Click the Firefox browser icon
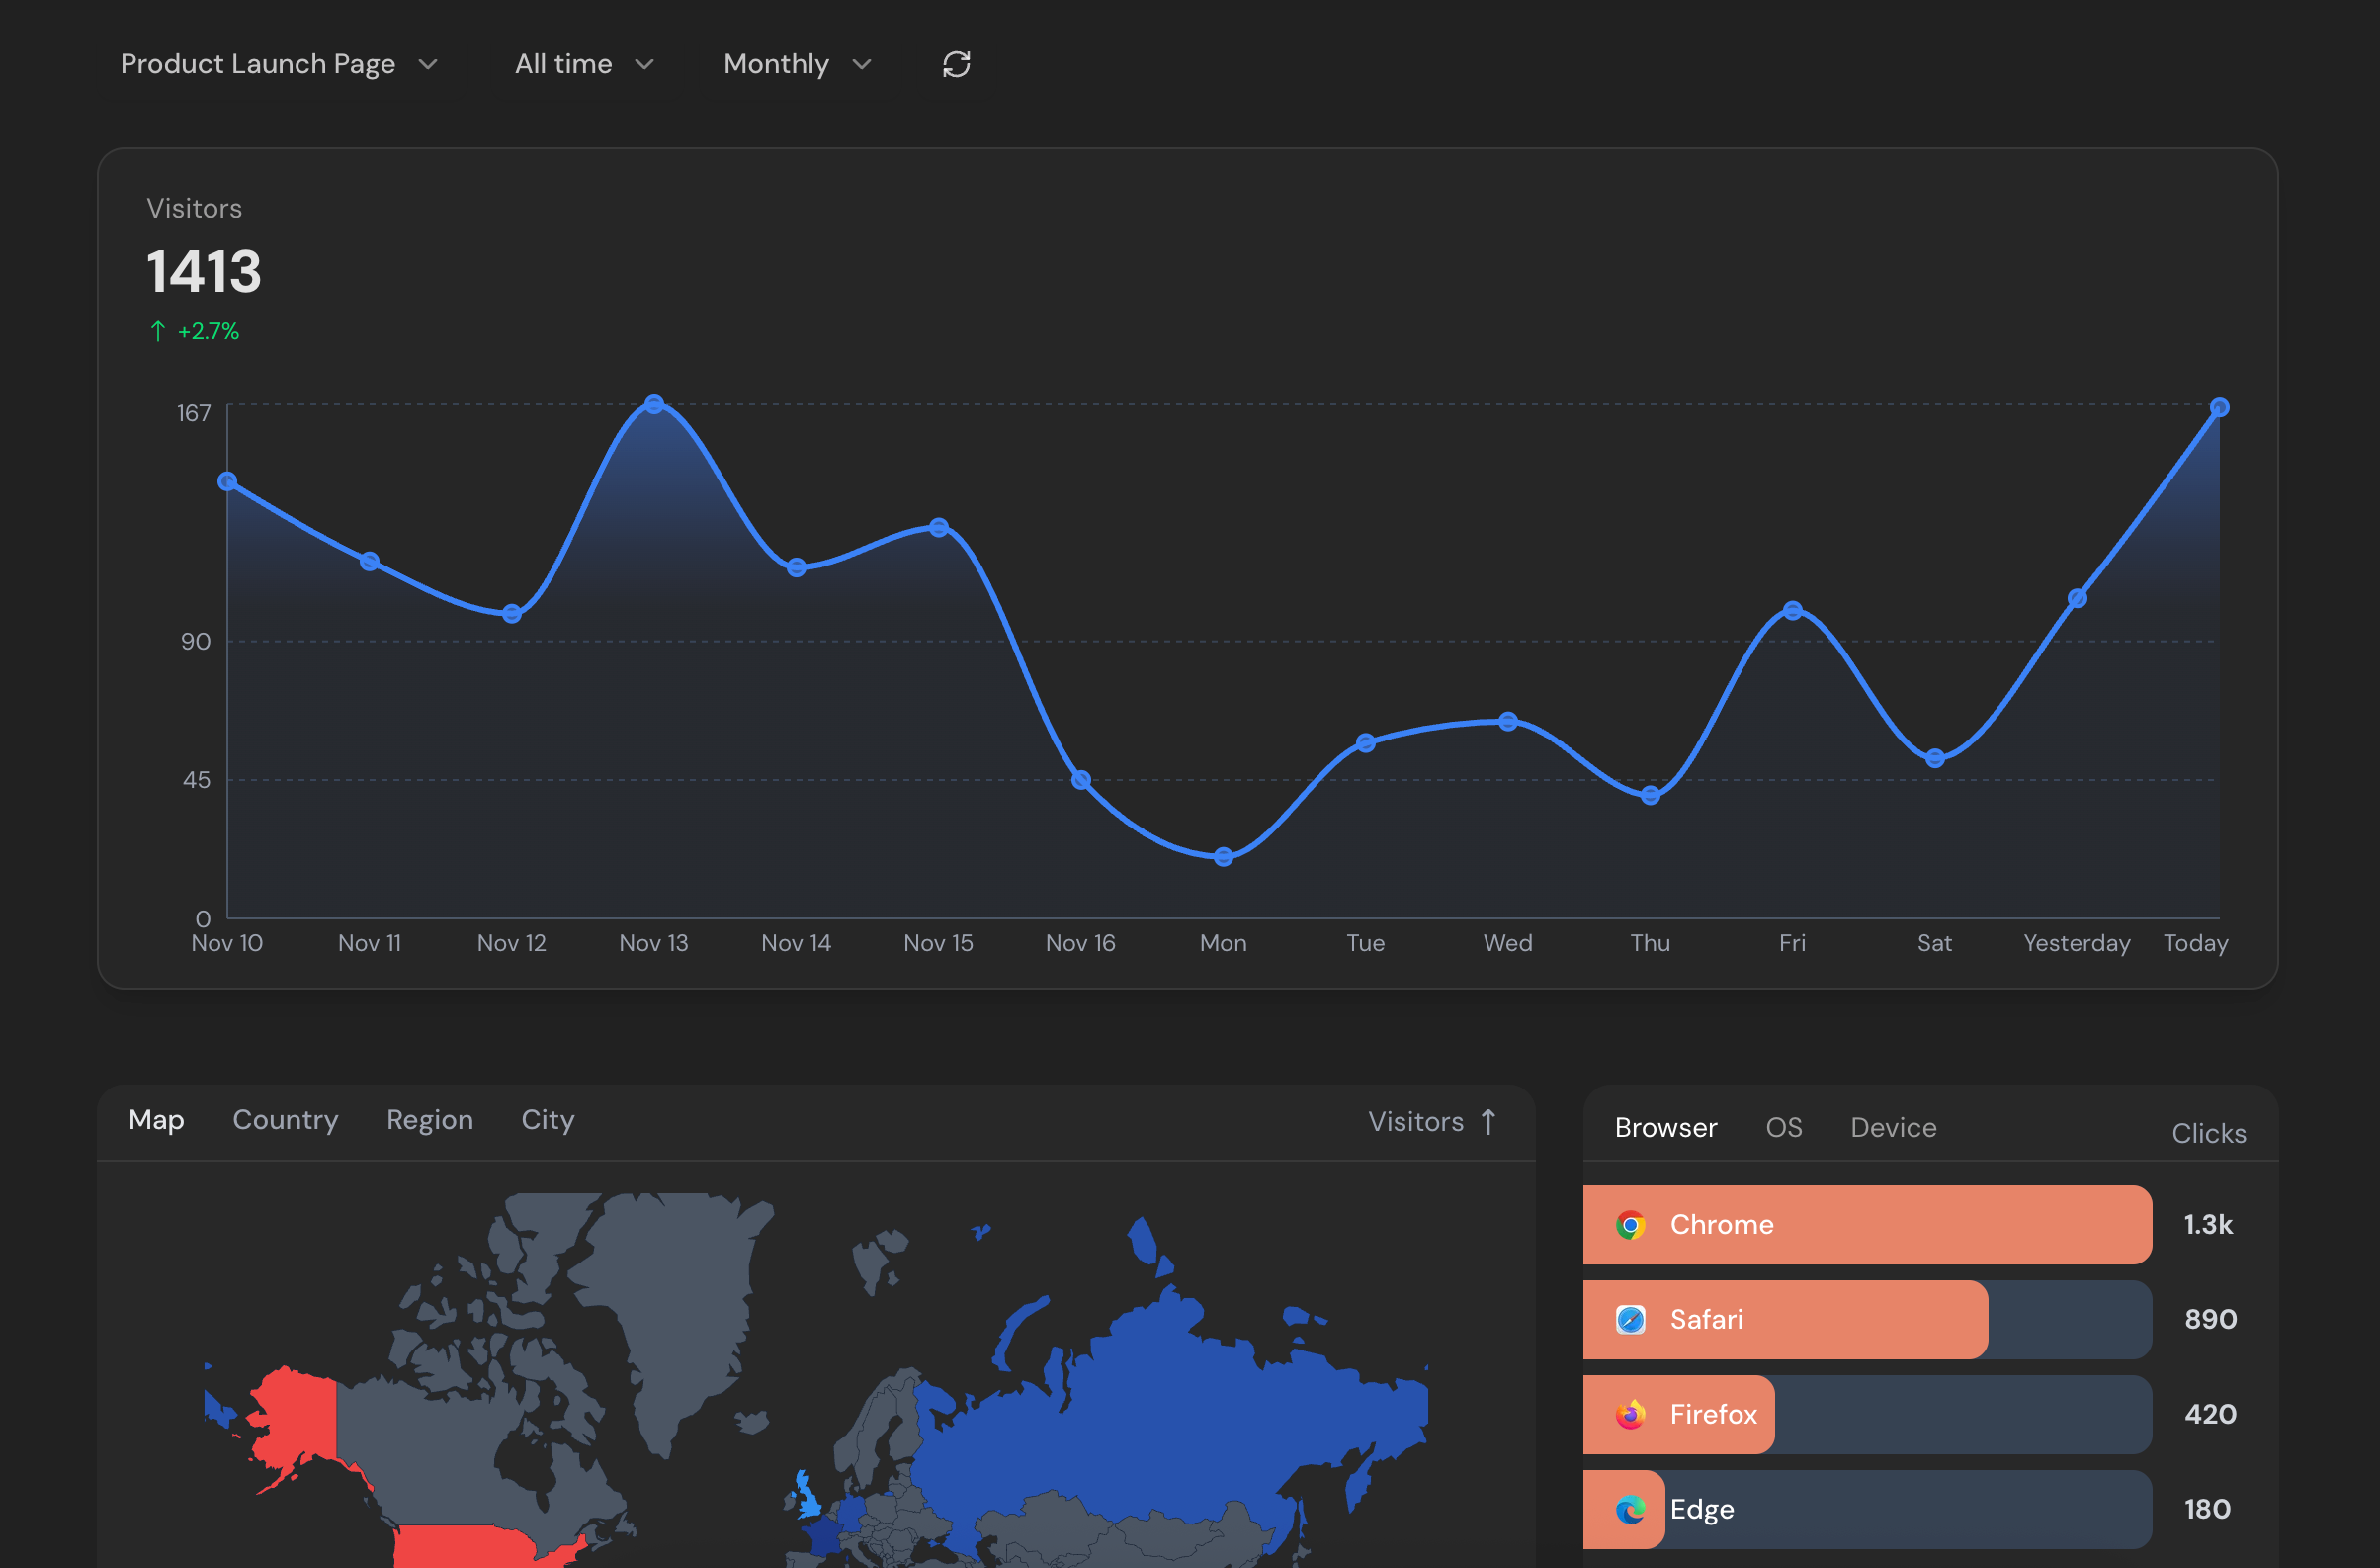 click(x=1630, y=1414)
